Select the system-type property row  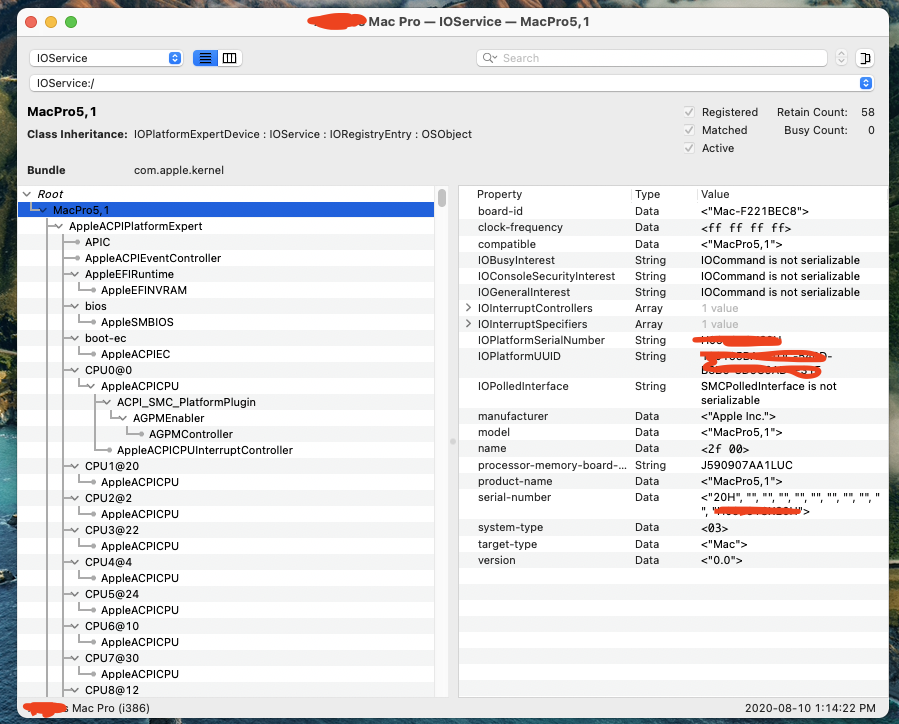coord(674,527)
